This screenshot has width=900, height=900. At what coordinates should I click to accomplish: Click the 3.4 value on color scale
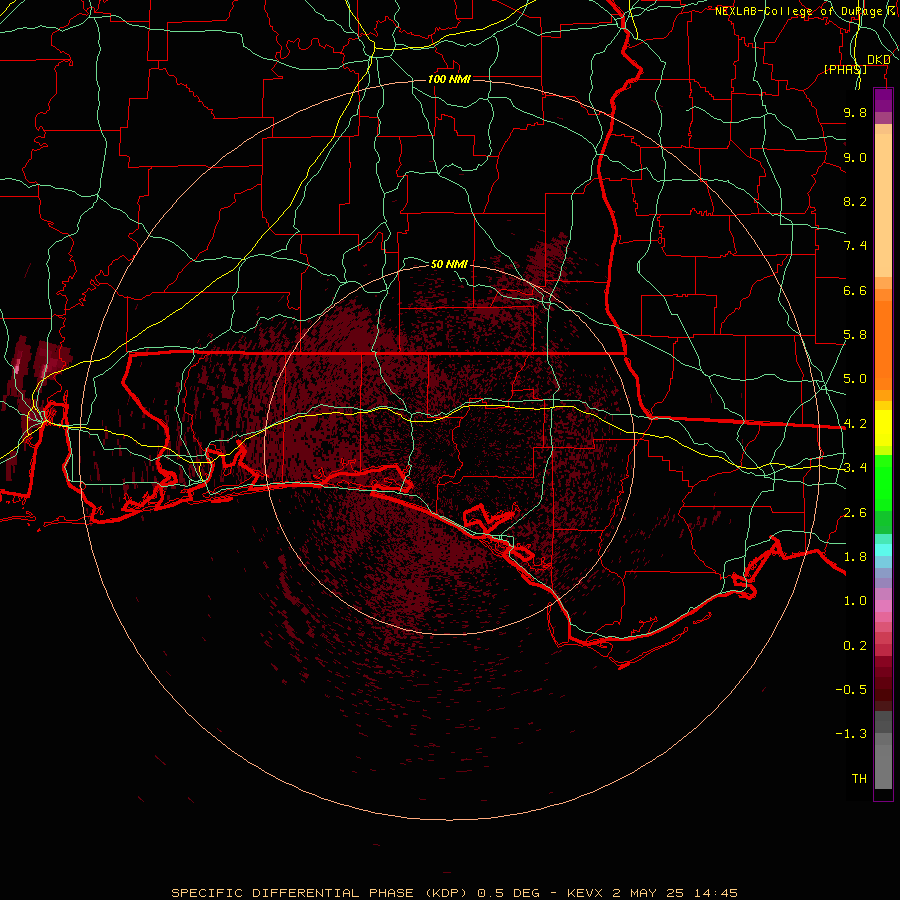coord(855,468)
